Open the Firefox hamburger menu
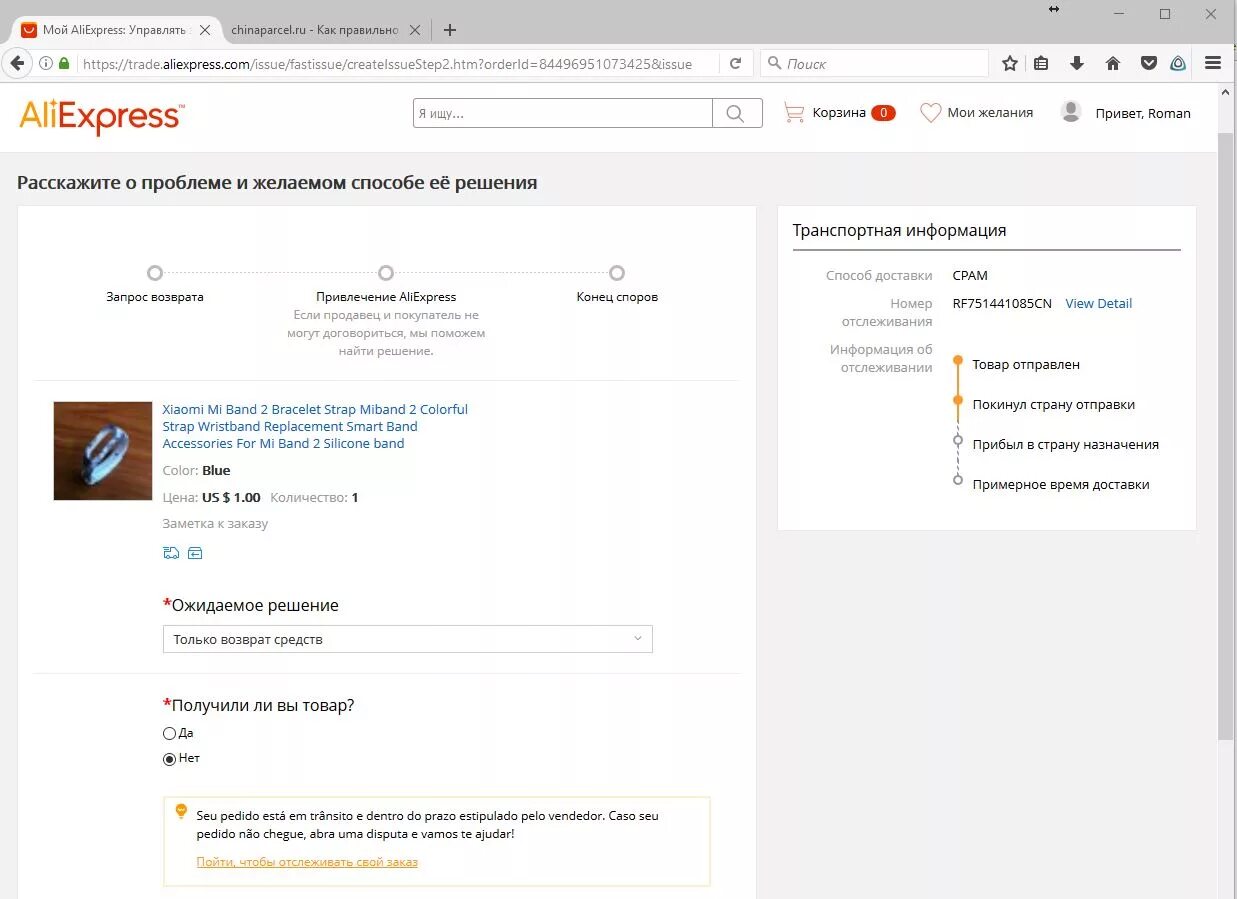Image resolution: width=1237 pixels, height=899 pixels. 1213,63
